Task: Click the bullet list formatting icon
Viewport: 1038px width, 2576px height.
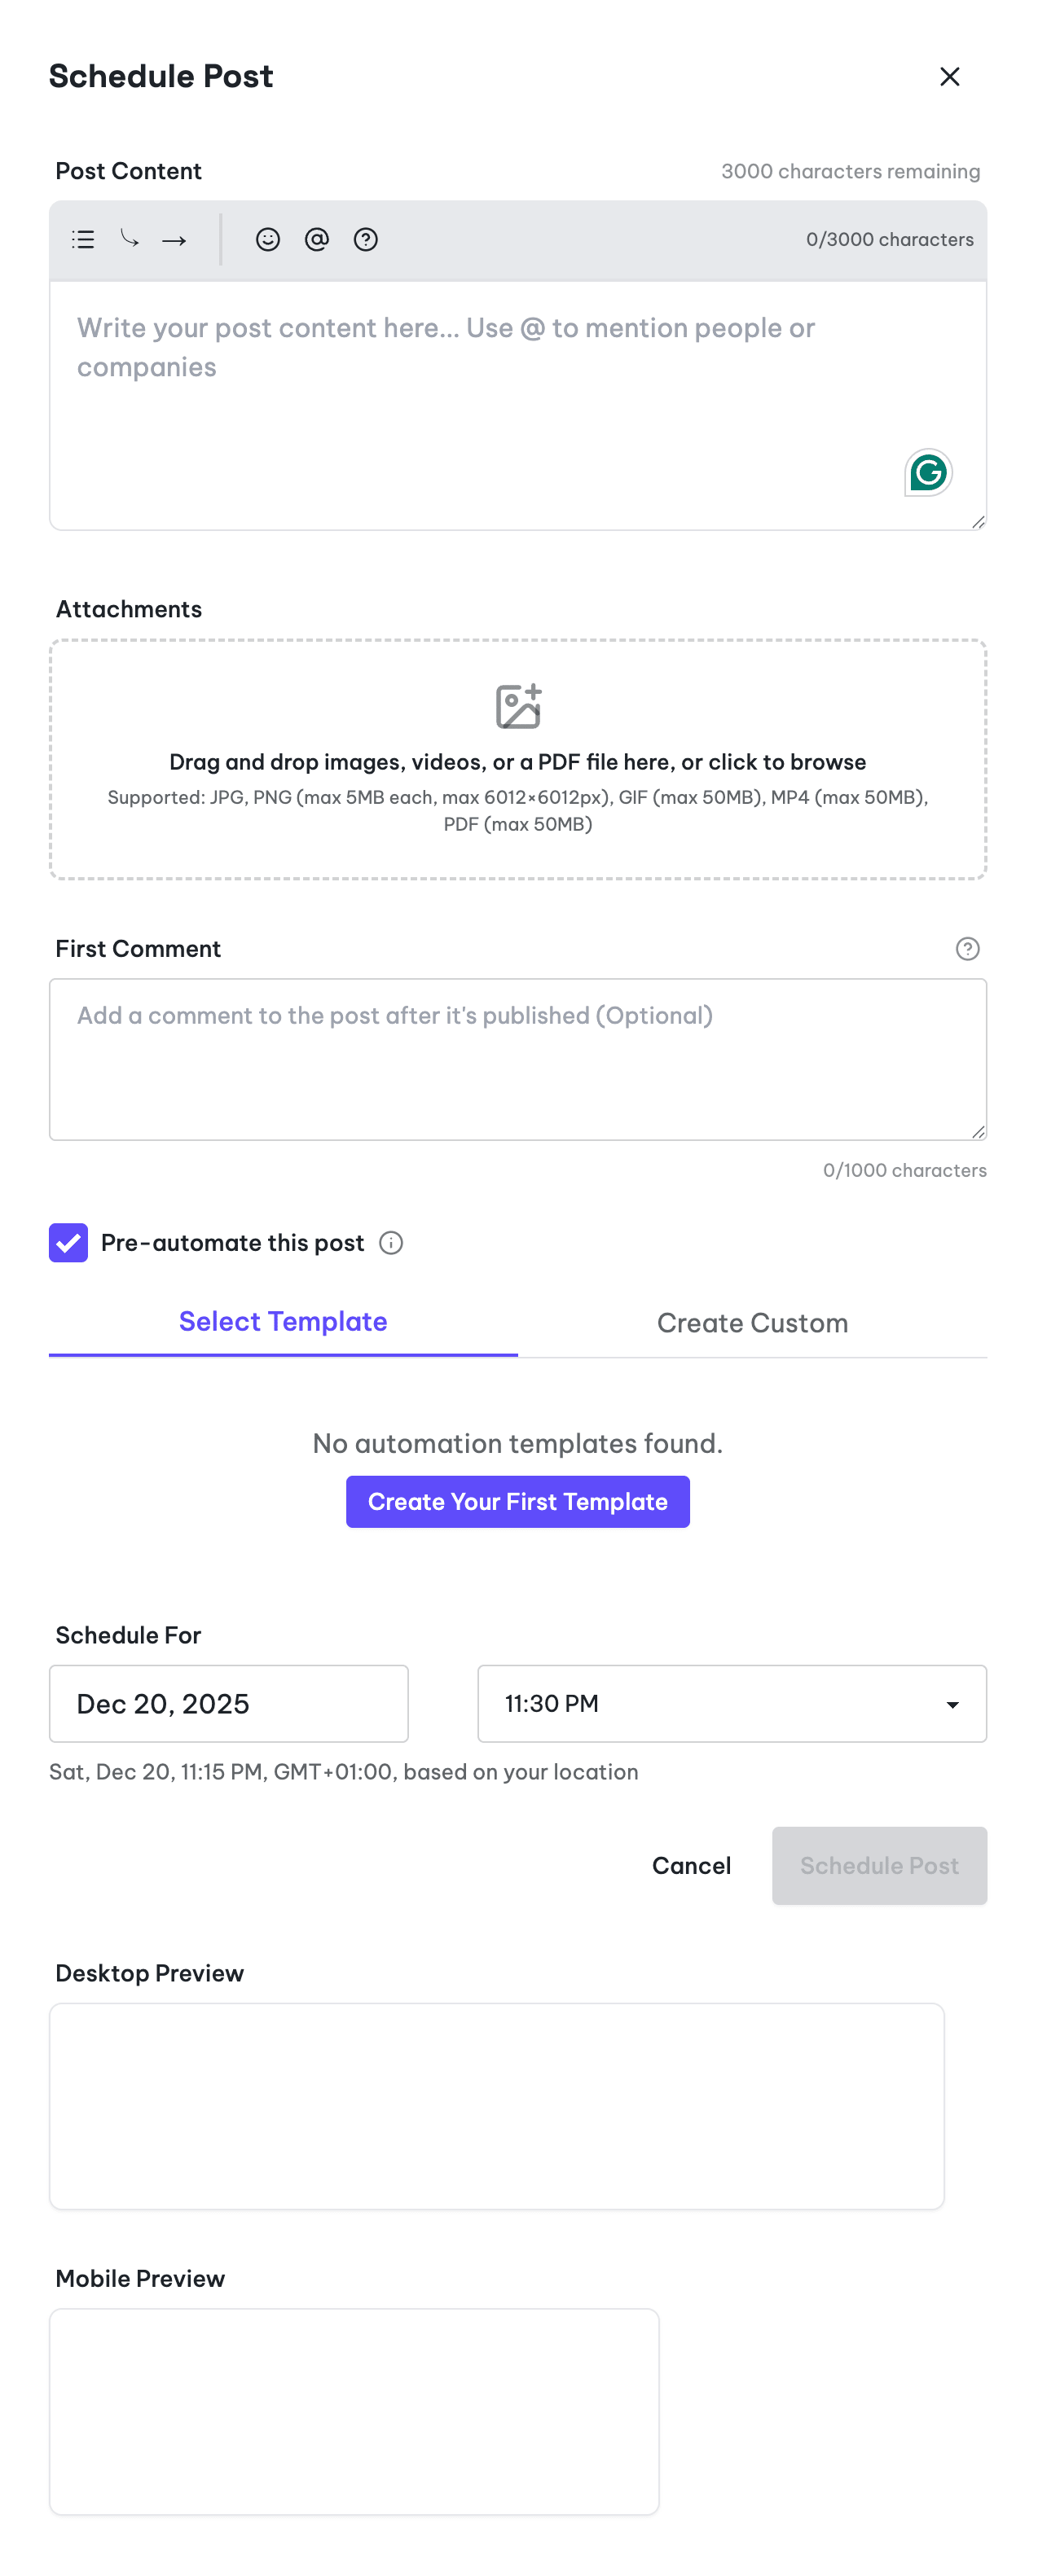Action: (x=83, y=239)
